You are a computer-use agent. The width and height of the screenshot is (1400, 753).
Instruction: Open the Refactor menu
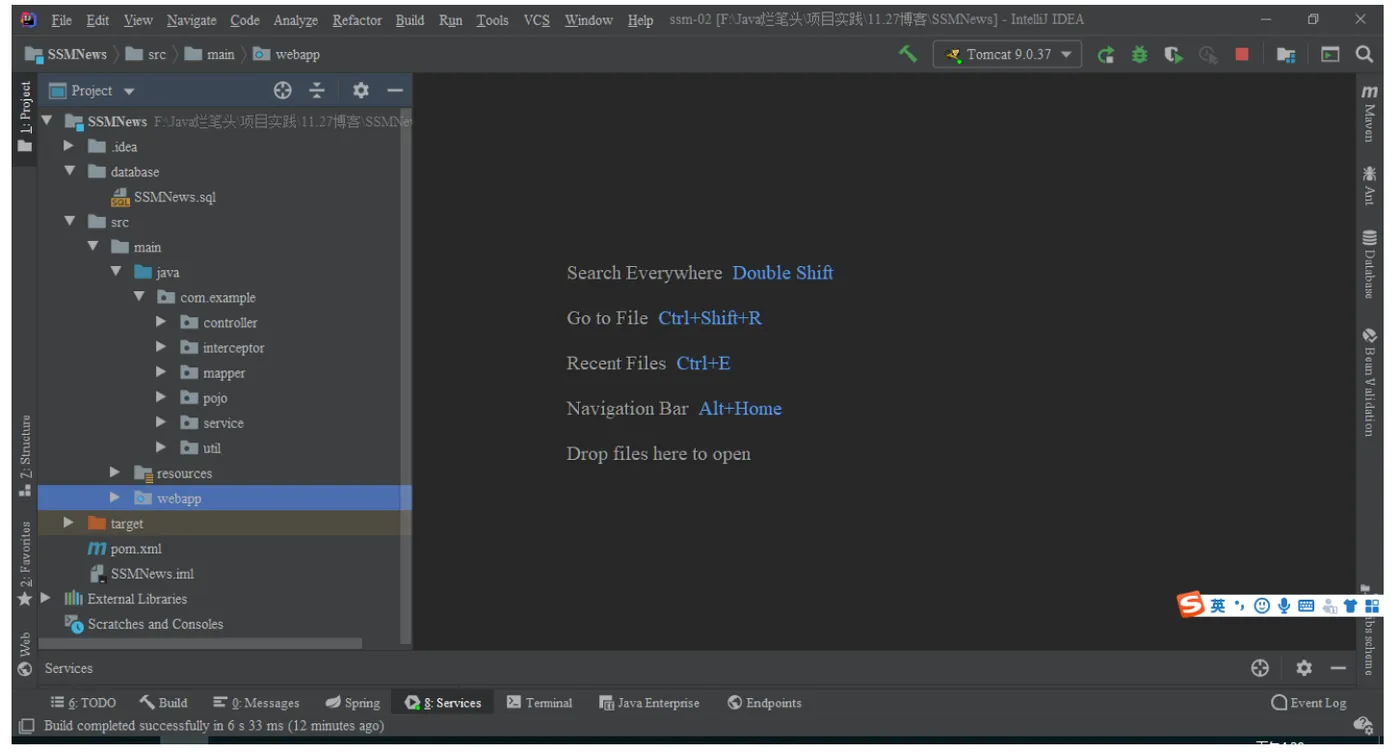click(357, 20)
